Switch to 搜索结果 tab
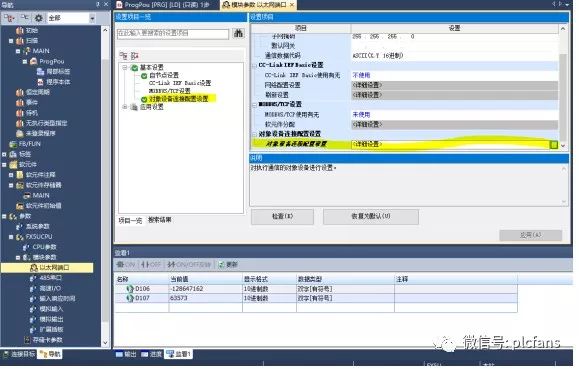Screen dimensions: 579x369 click(x=160, y=220)
